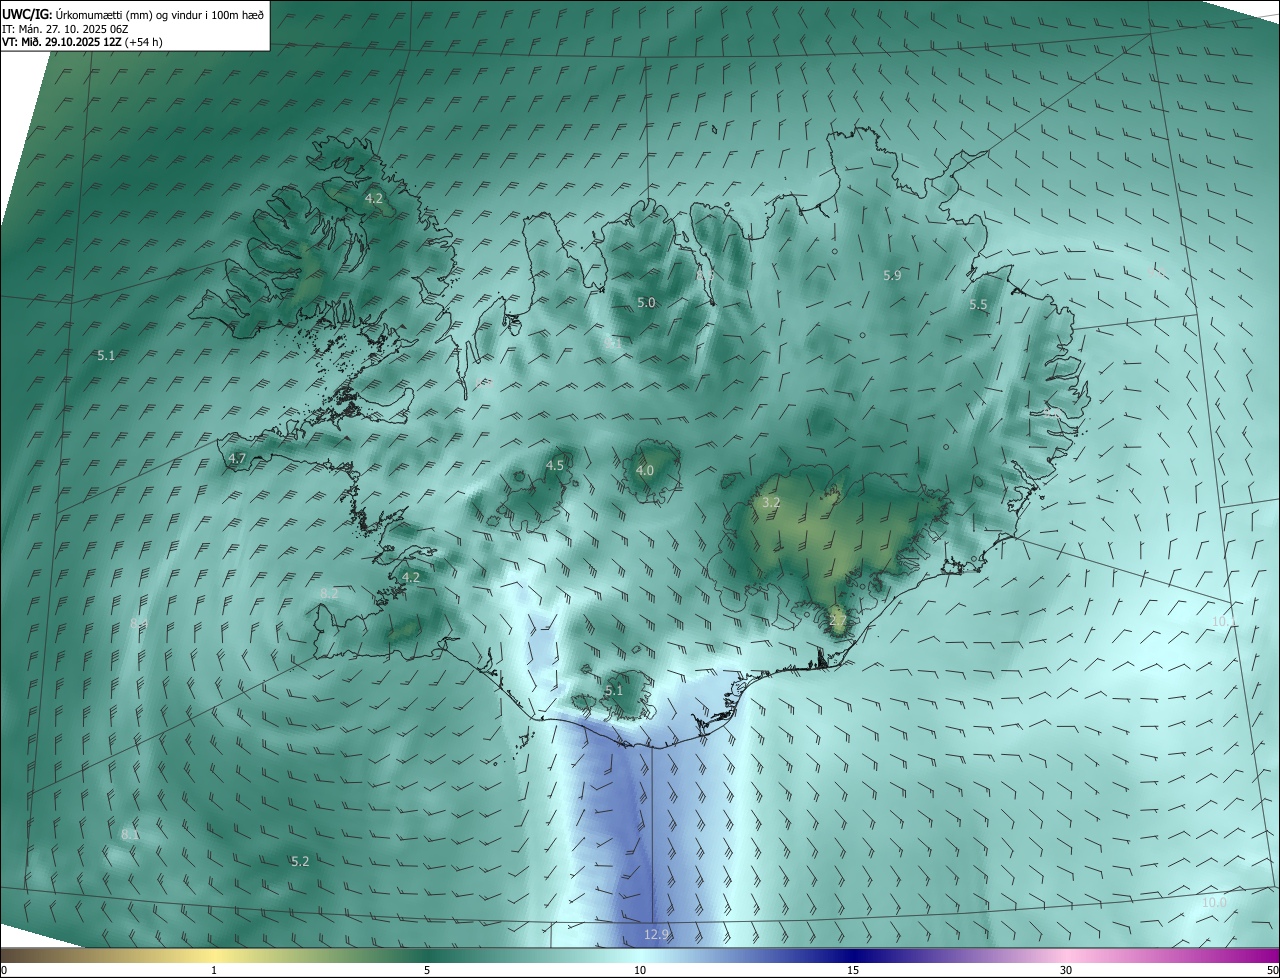The height and width of the screenshot is (978, 1280).
Task: Click the 5.9 value label on the map
Action: [893, 275]
